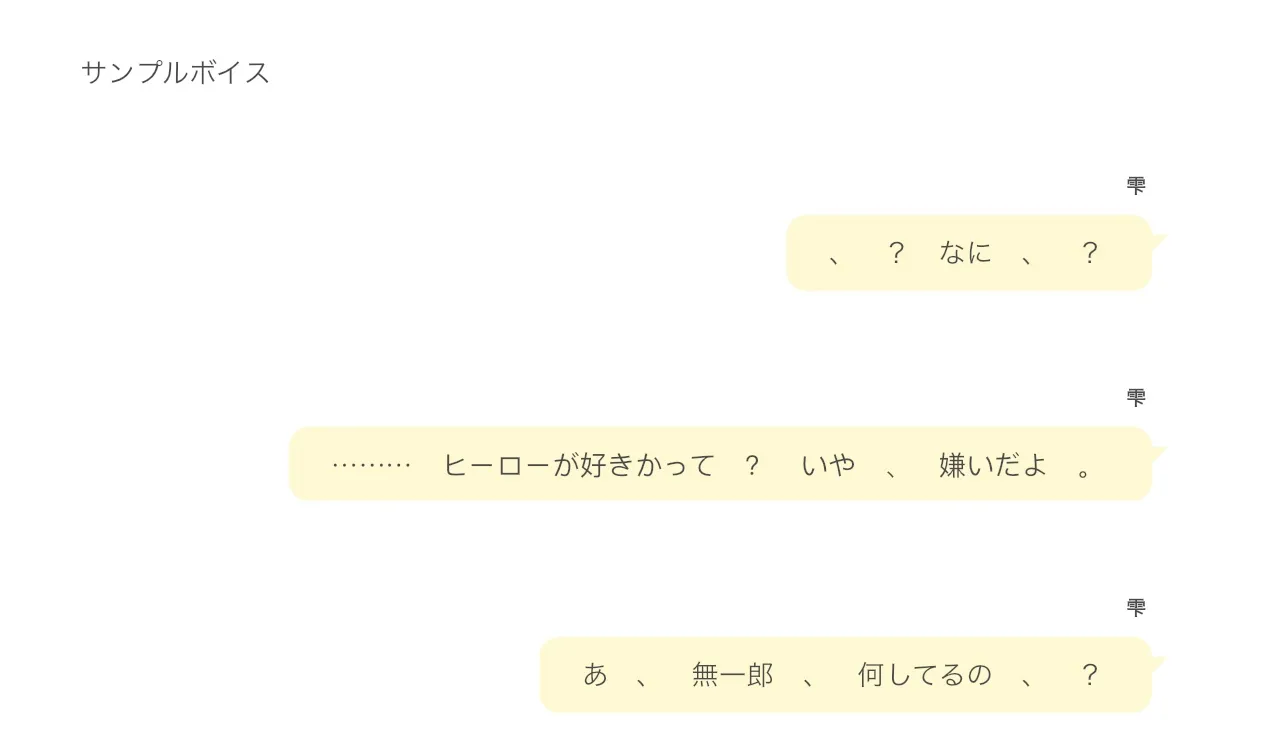Screen dimensions: 1268x756
Task: Click the question mark ending the 無一郎 bubble
Action: tap(1089, 675)
